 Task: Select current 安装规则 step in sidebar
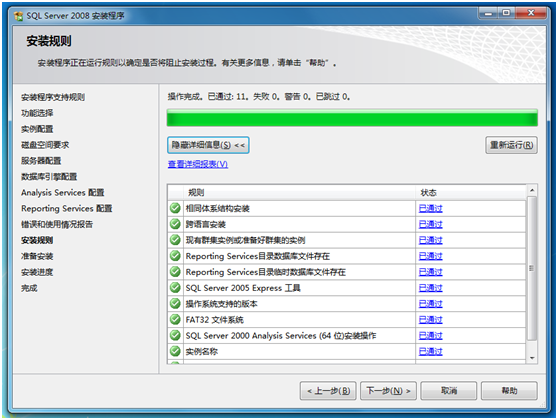coord(37,240)
